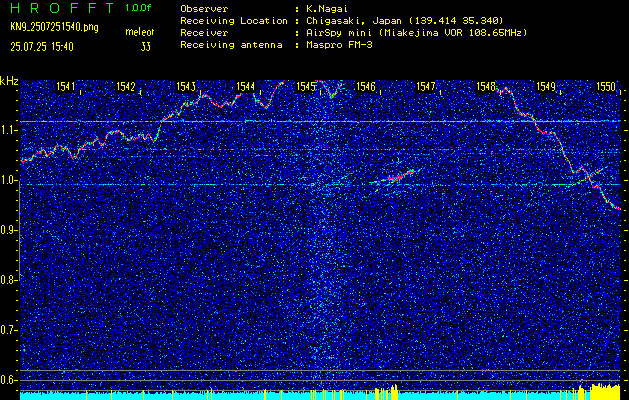Click the 1545 time marker
Viewport: 629px width, 400px height.
(306, 86)
